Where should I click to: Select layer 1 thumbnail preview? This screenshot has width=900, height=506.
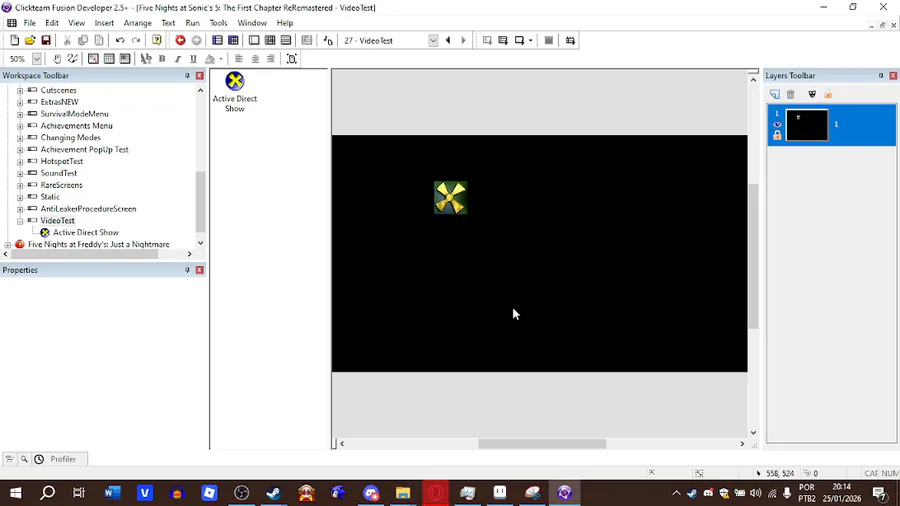pyautogui.click(x=806, y=124)
